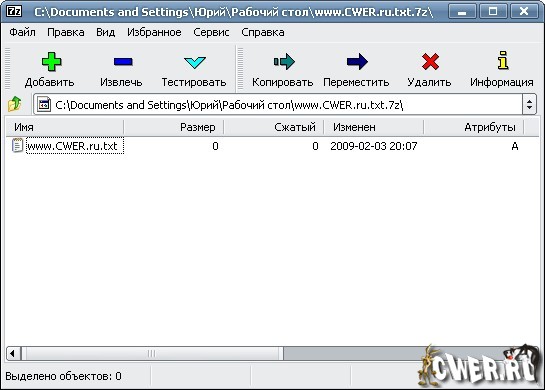The width and height of the screenshot is (545, 390).
Task: Click the date 2009-02-03 20:07
Action: [374, 146]
